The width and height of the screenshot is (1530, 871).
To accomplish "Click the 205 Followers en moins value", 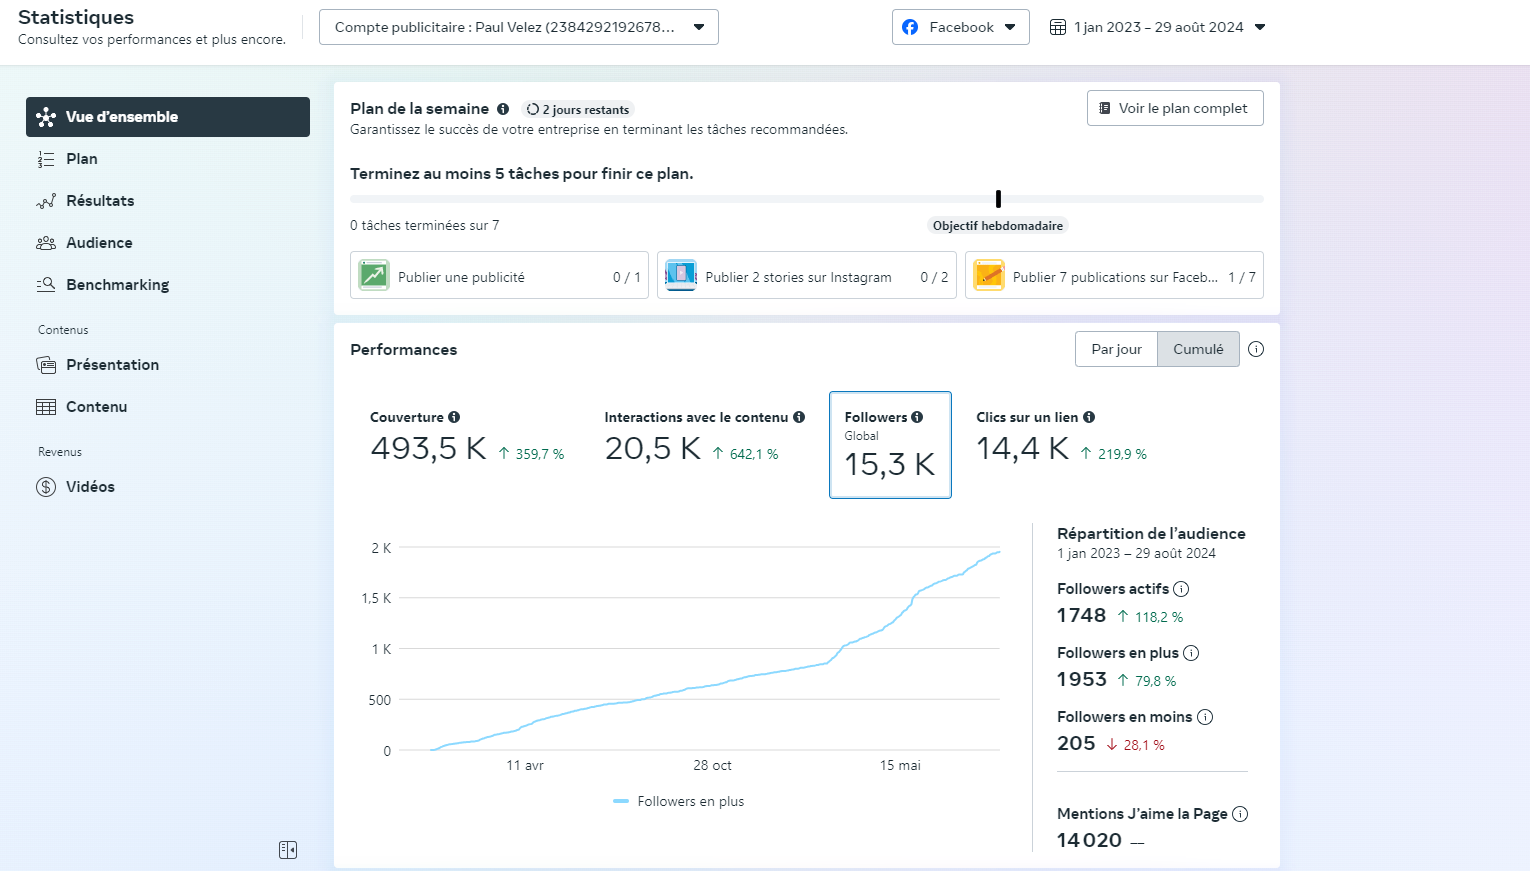I will (x=1076, y=743).
